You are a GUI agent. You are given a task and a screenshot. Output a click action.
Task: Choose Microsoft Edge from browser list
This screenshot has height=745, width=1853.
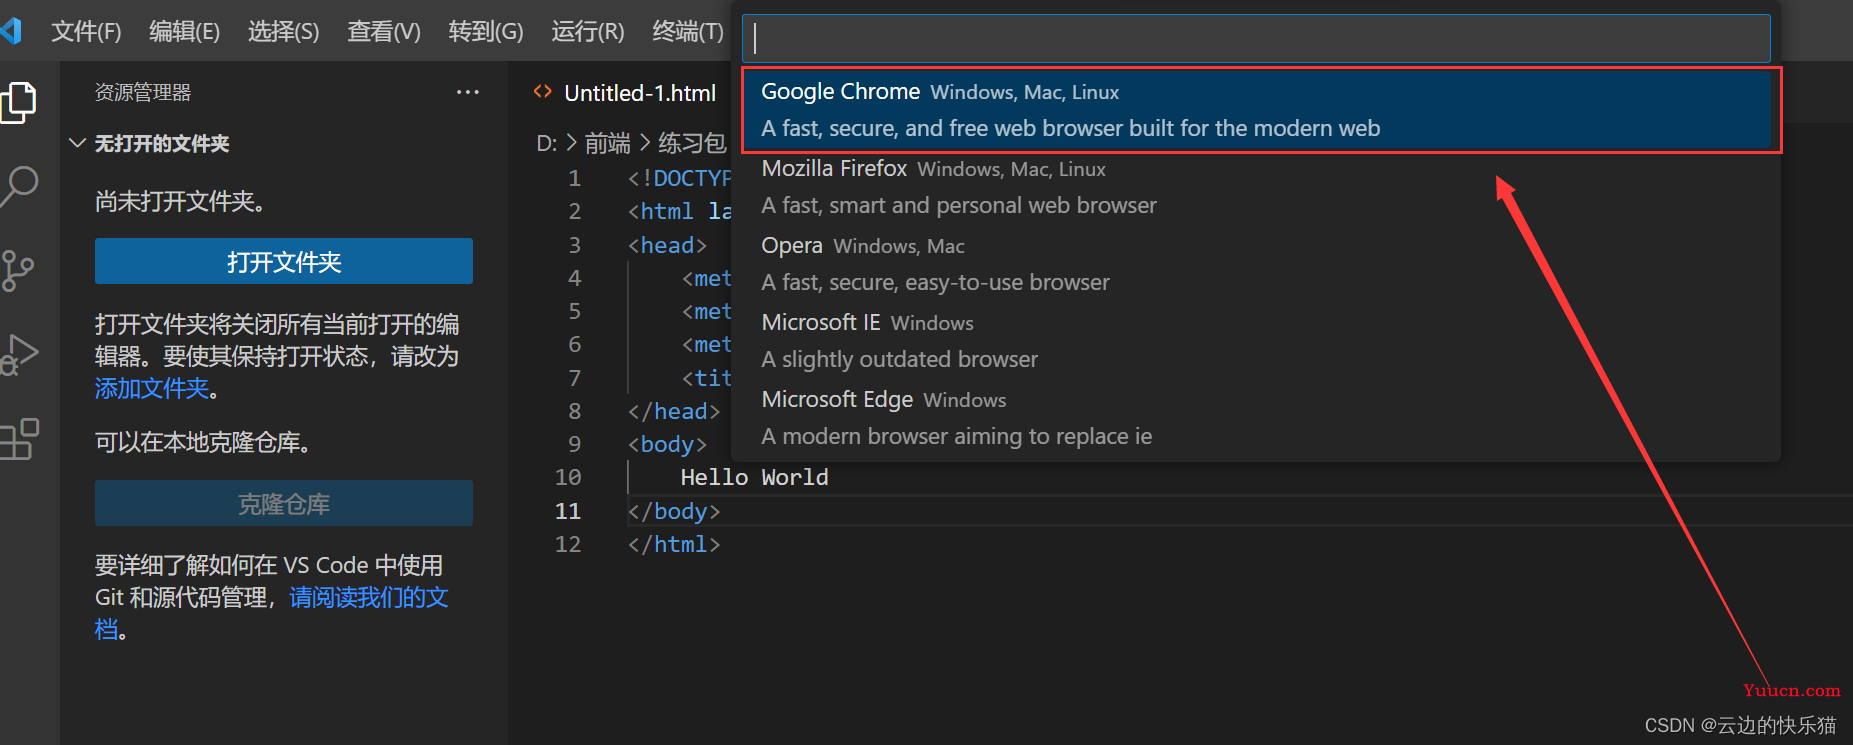[x=1256, y=418]
